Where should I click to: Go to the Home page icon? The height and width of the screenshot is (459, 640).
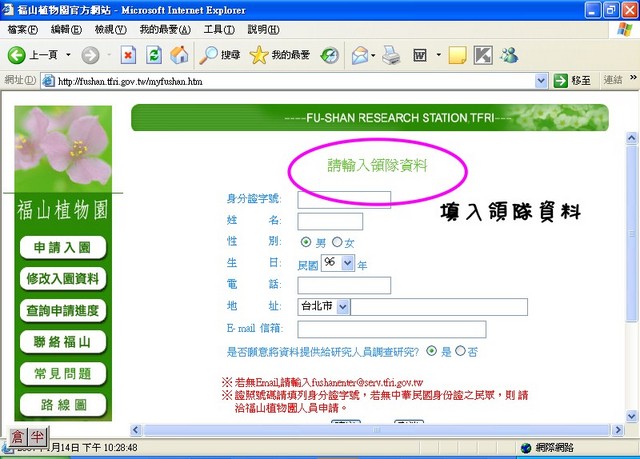[x=179, y=55]
